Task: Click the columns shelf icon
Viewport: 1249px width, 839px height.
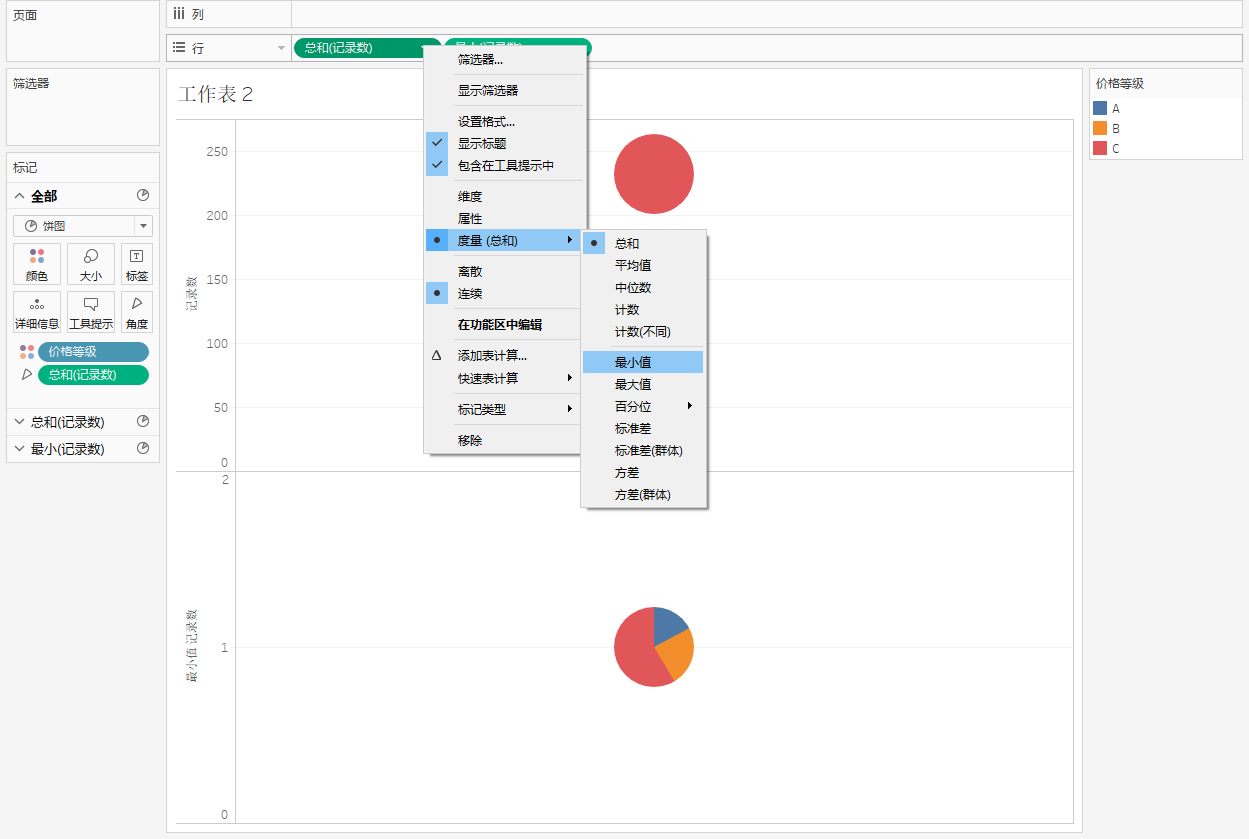Action: (x=179, y=14)
